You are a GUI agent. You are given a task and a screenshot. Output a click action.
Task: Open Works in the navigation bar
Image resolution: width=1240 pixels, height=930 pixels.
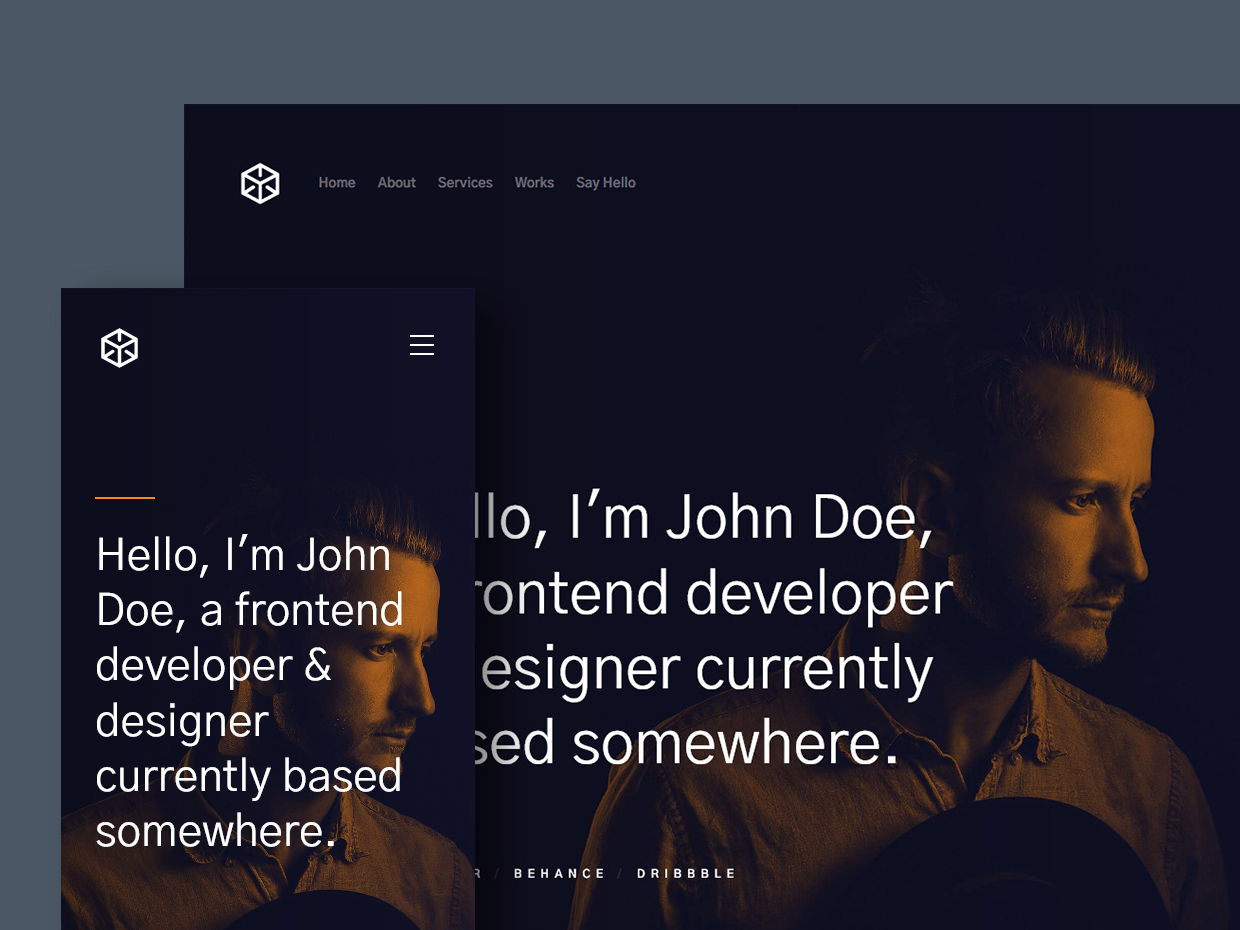point(534,183)
